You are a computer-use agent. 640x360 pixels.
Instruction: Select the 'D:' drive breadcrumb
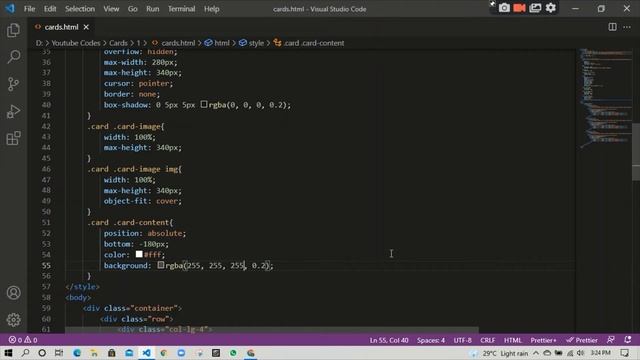tap(39, 43)
